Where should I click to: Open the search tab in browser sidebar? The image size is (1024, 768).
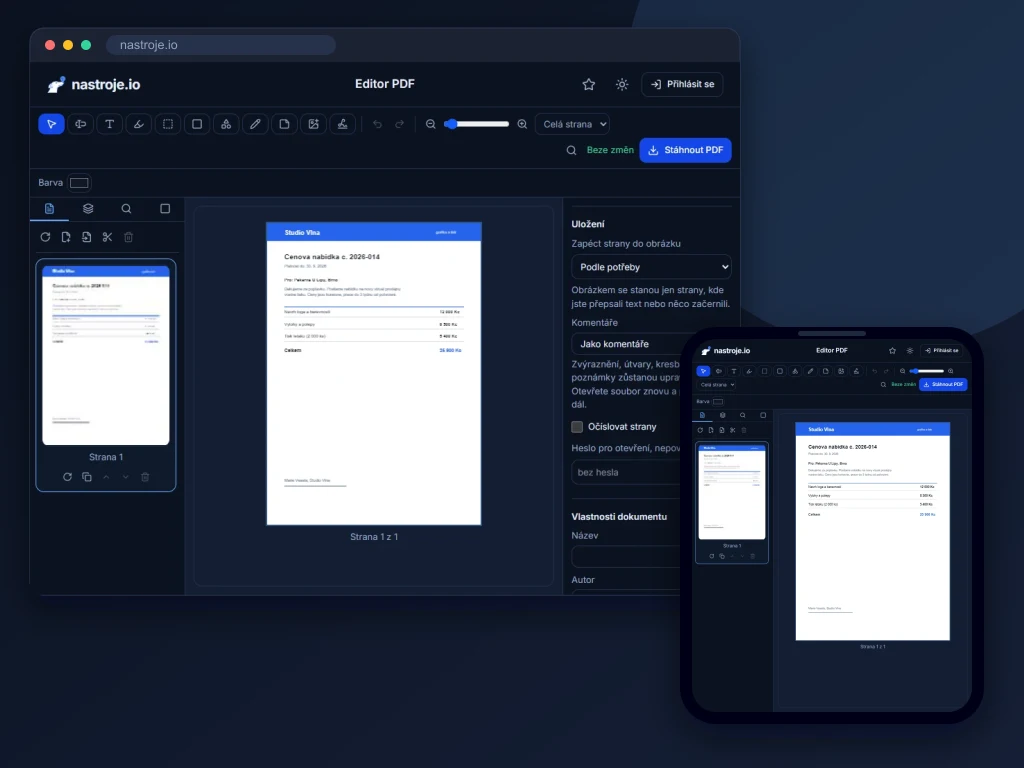click(x=126, y=208)
